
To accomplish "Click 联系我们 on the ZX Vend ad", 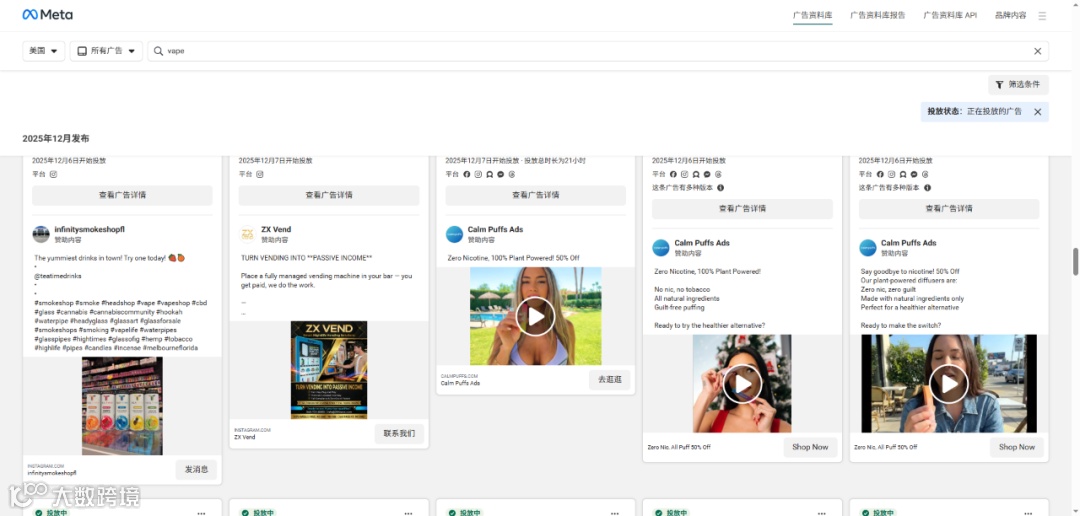I will coord(399,434).
